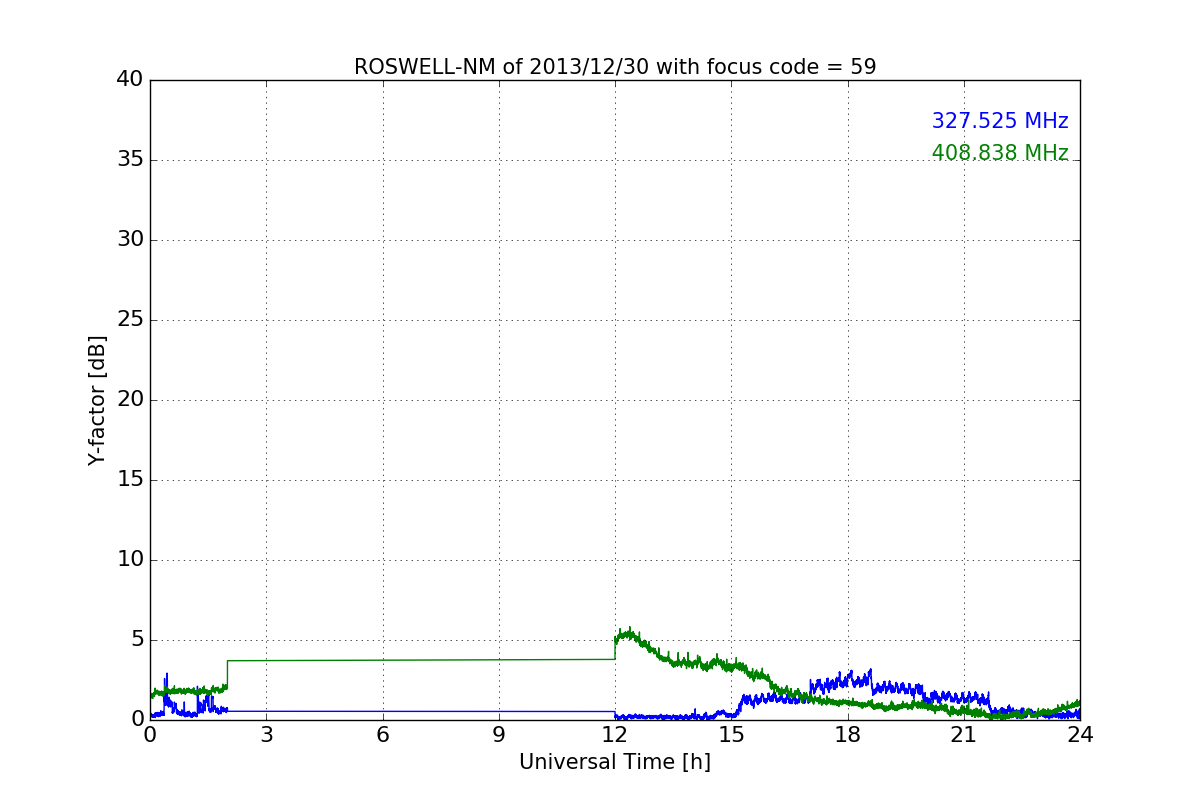This screenshot has width=1200, height=800.
Task: Click the plot title mentioning ROSWELL-NM
Action: click(x=615, y=67)
